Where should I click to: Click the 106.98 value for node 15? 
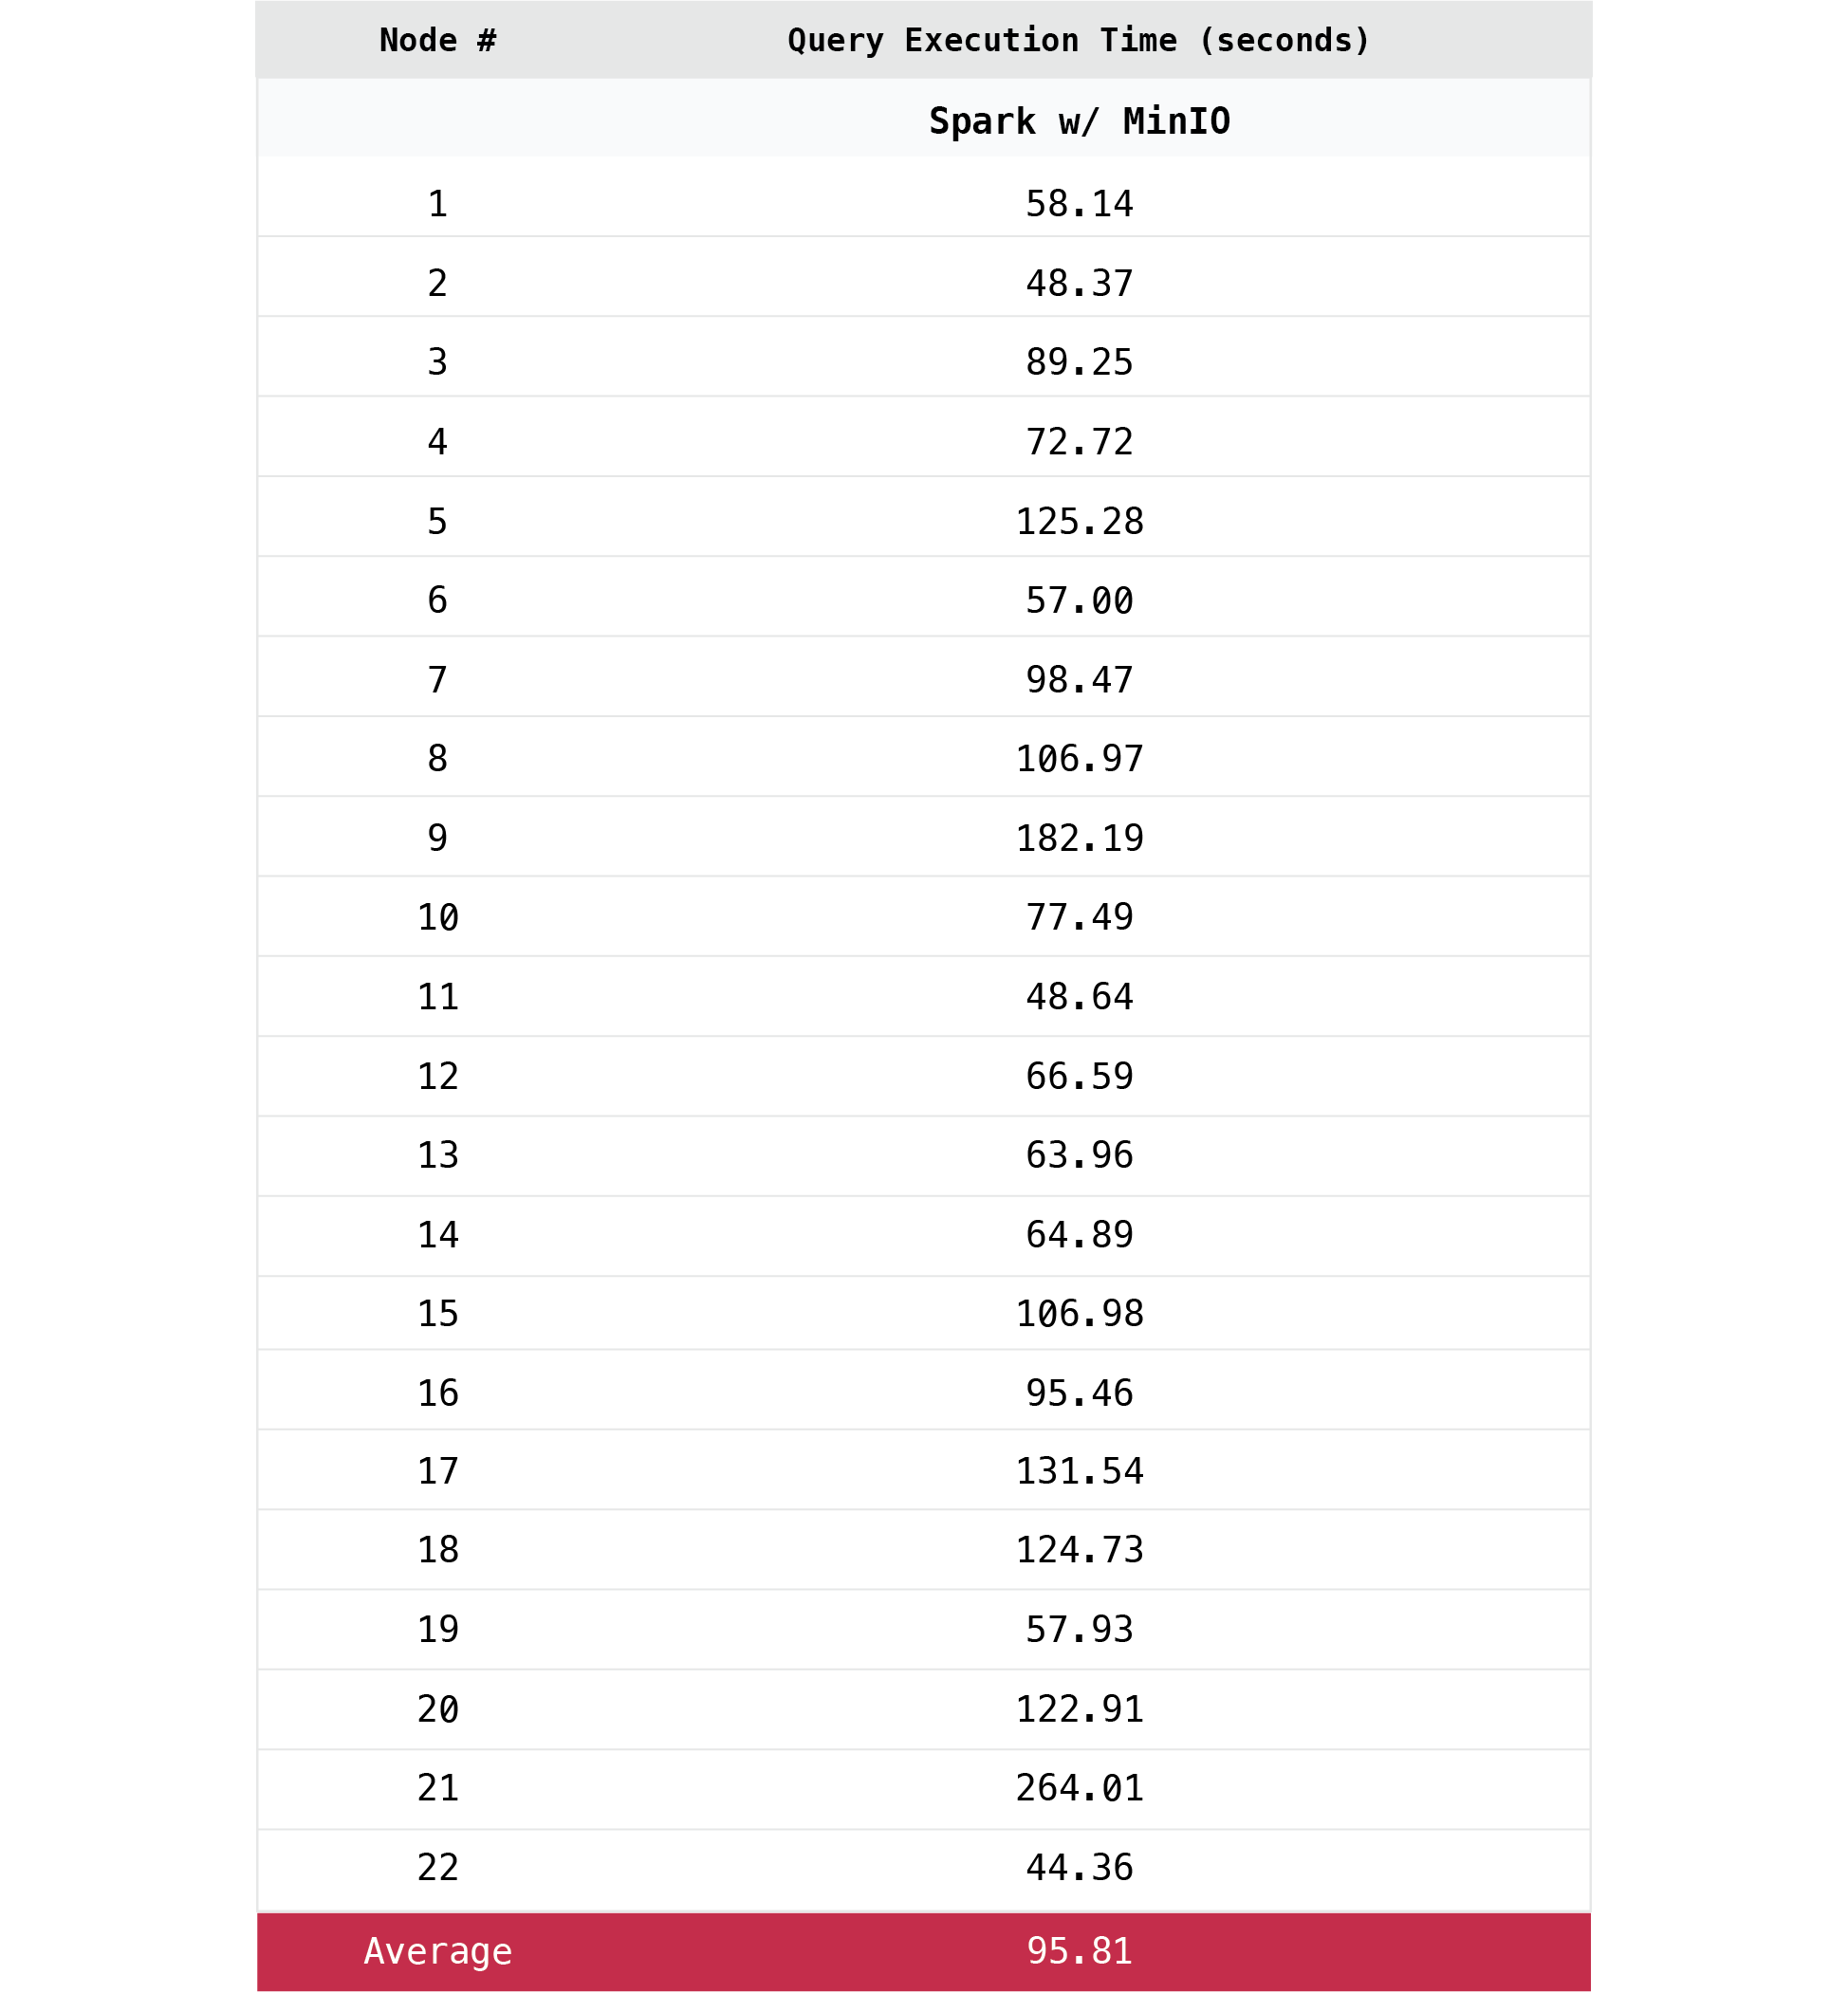point(1079,1313)
